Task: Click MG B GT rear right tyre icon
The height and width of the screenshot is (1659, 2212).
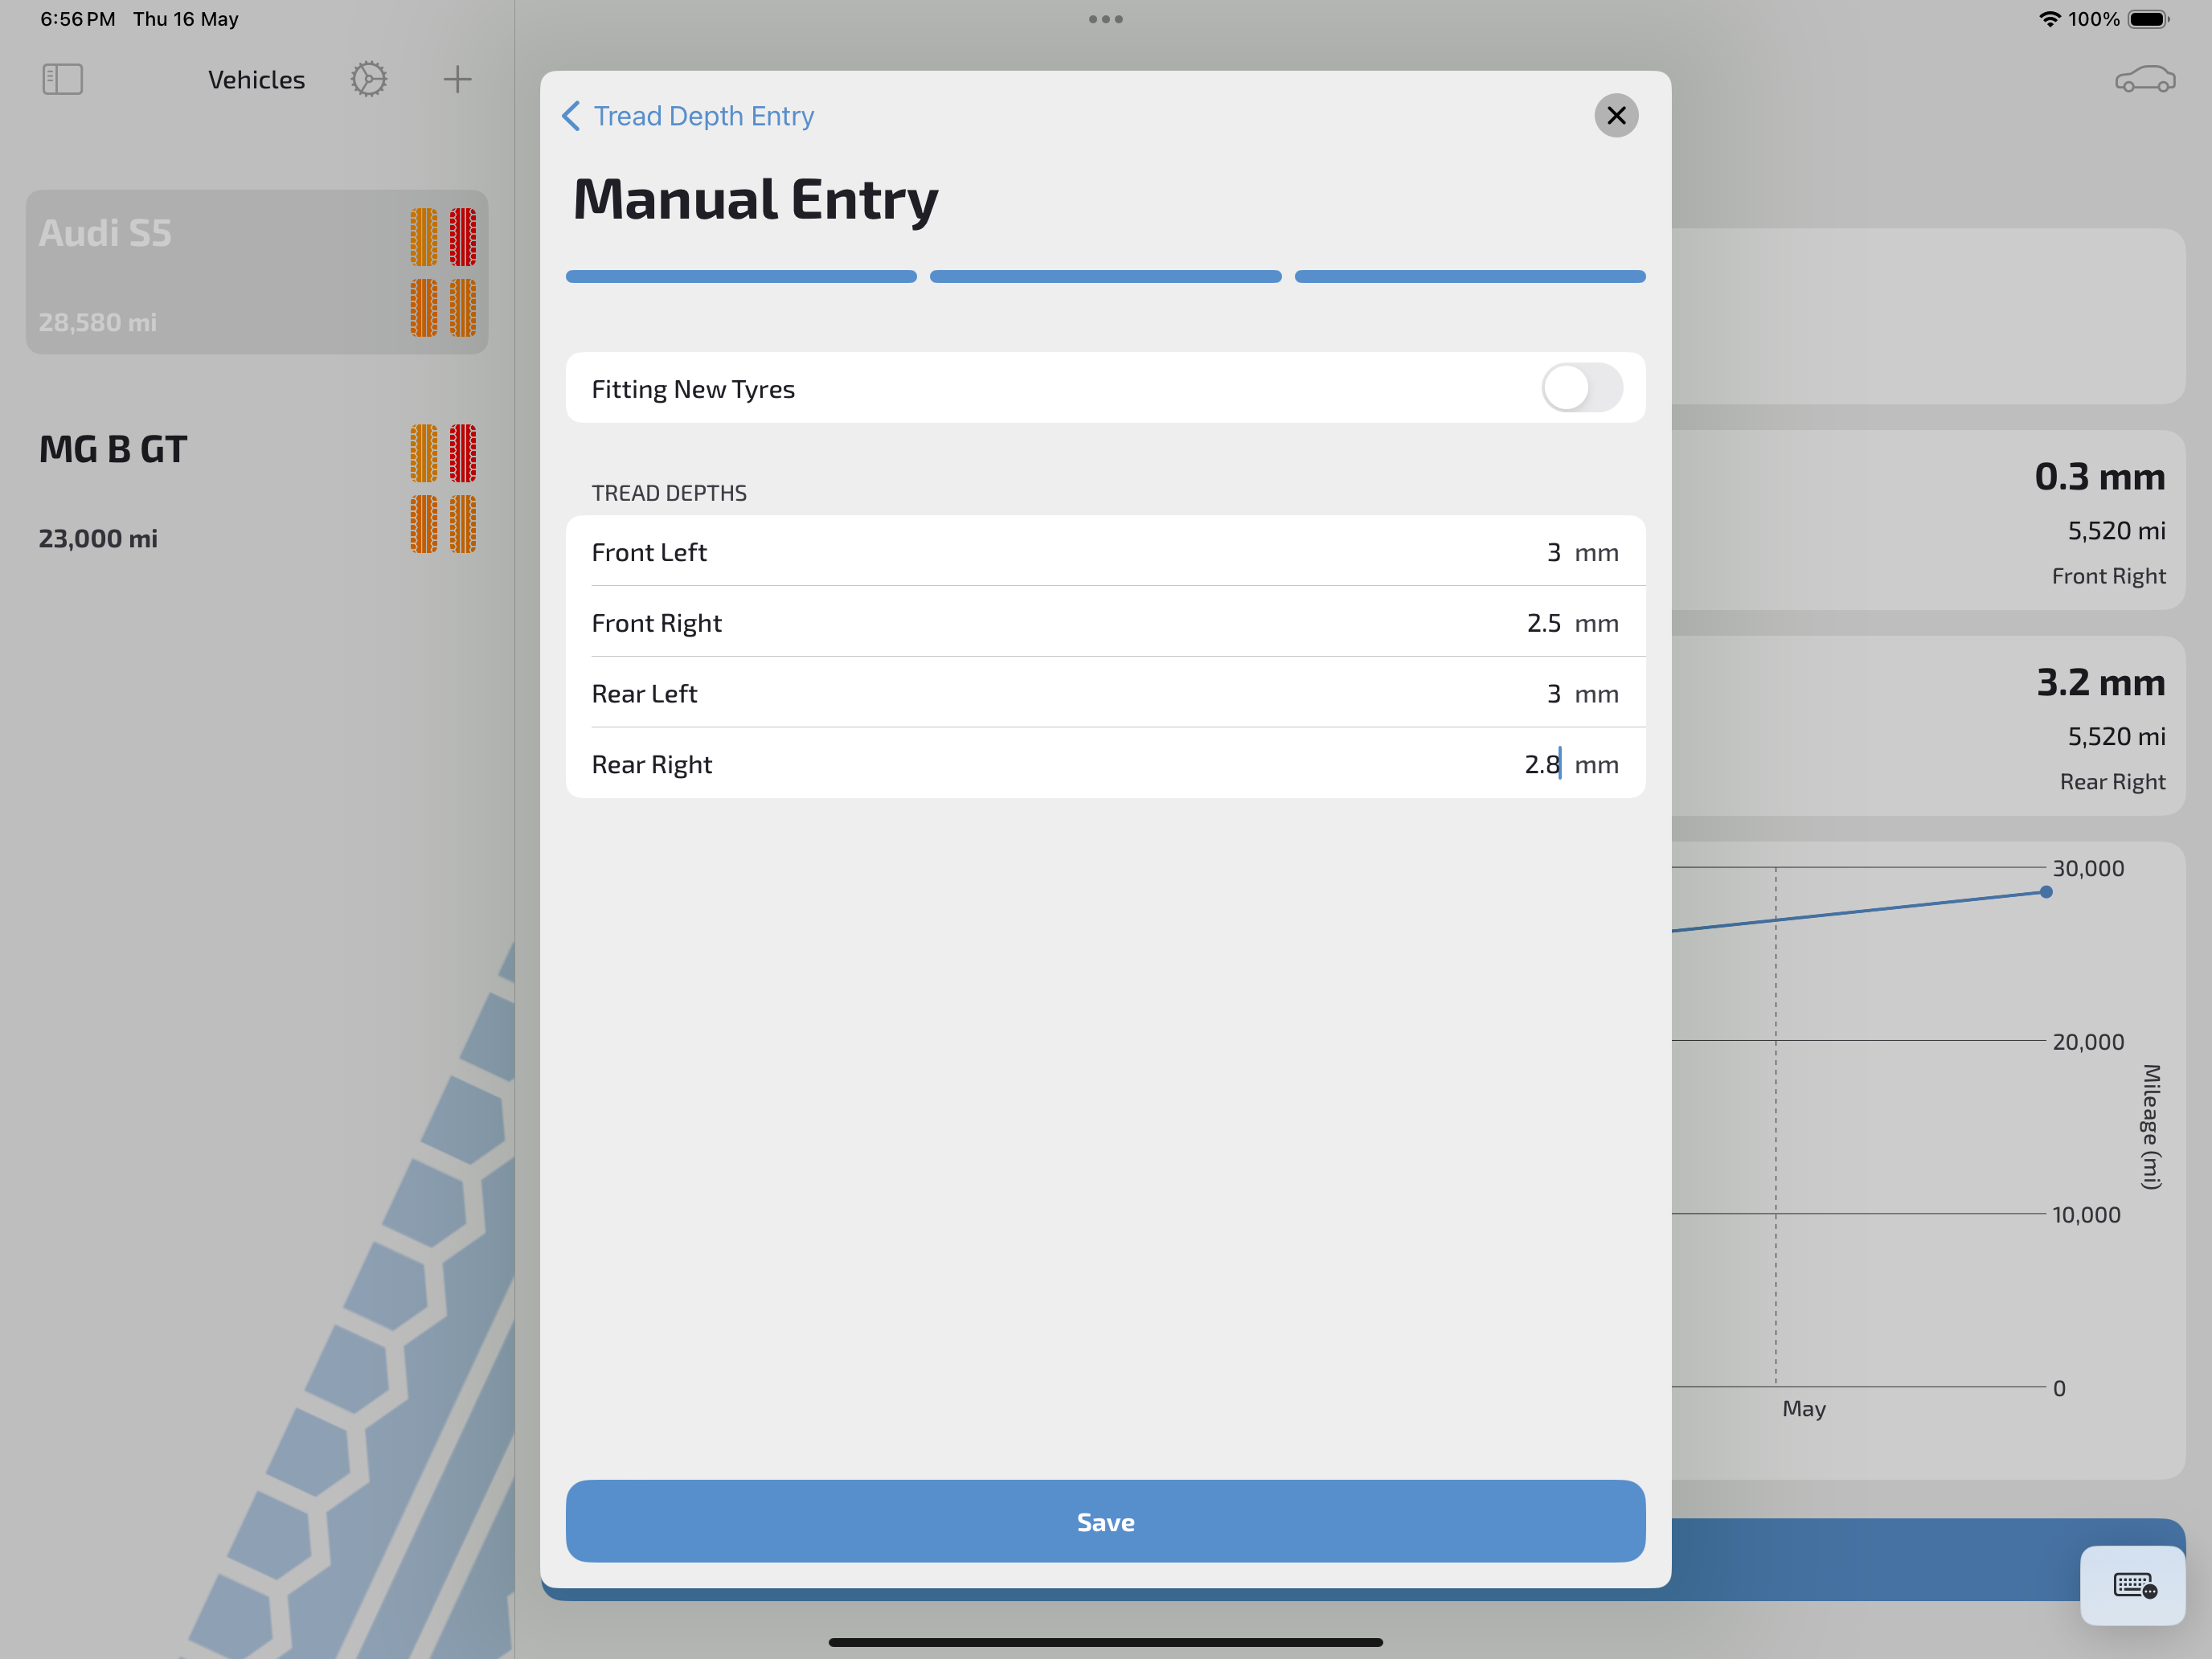Action: [x=462, y=523]
